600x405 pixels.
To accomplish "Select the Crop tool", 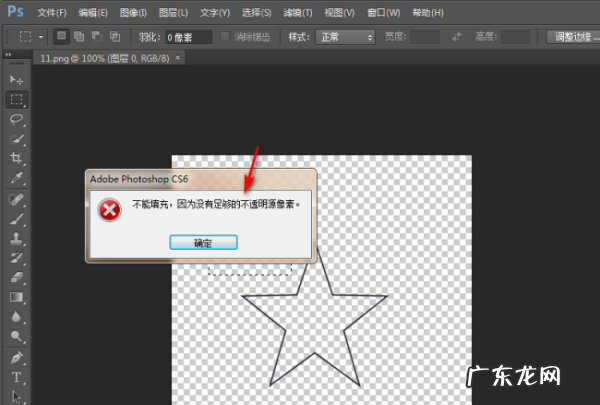I will (17, 159).
